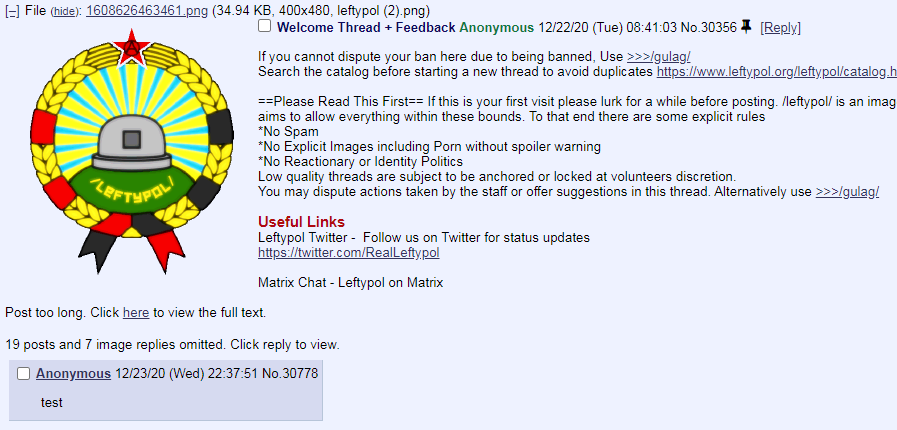
Task: Open the twitter.com/RealLeftypol link
Action: (x=348, y=253)
